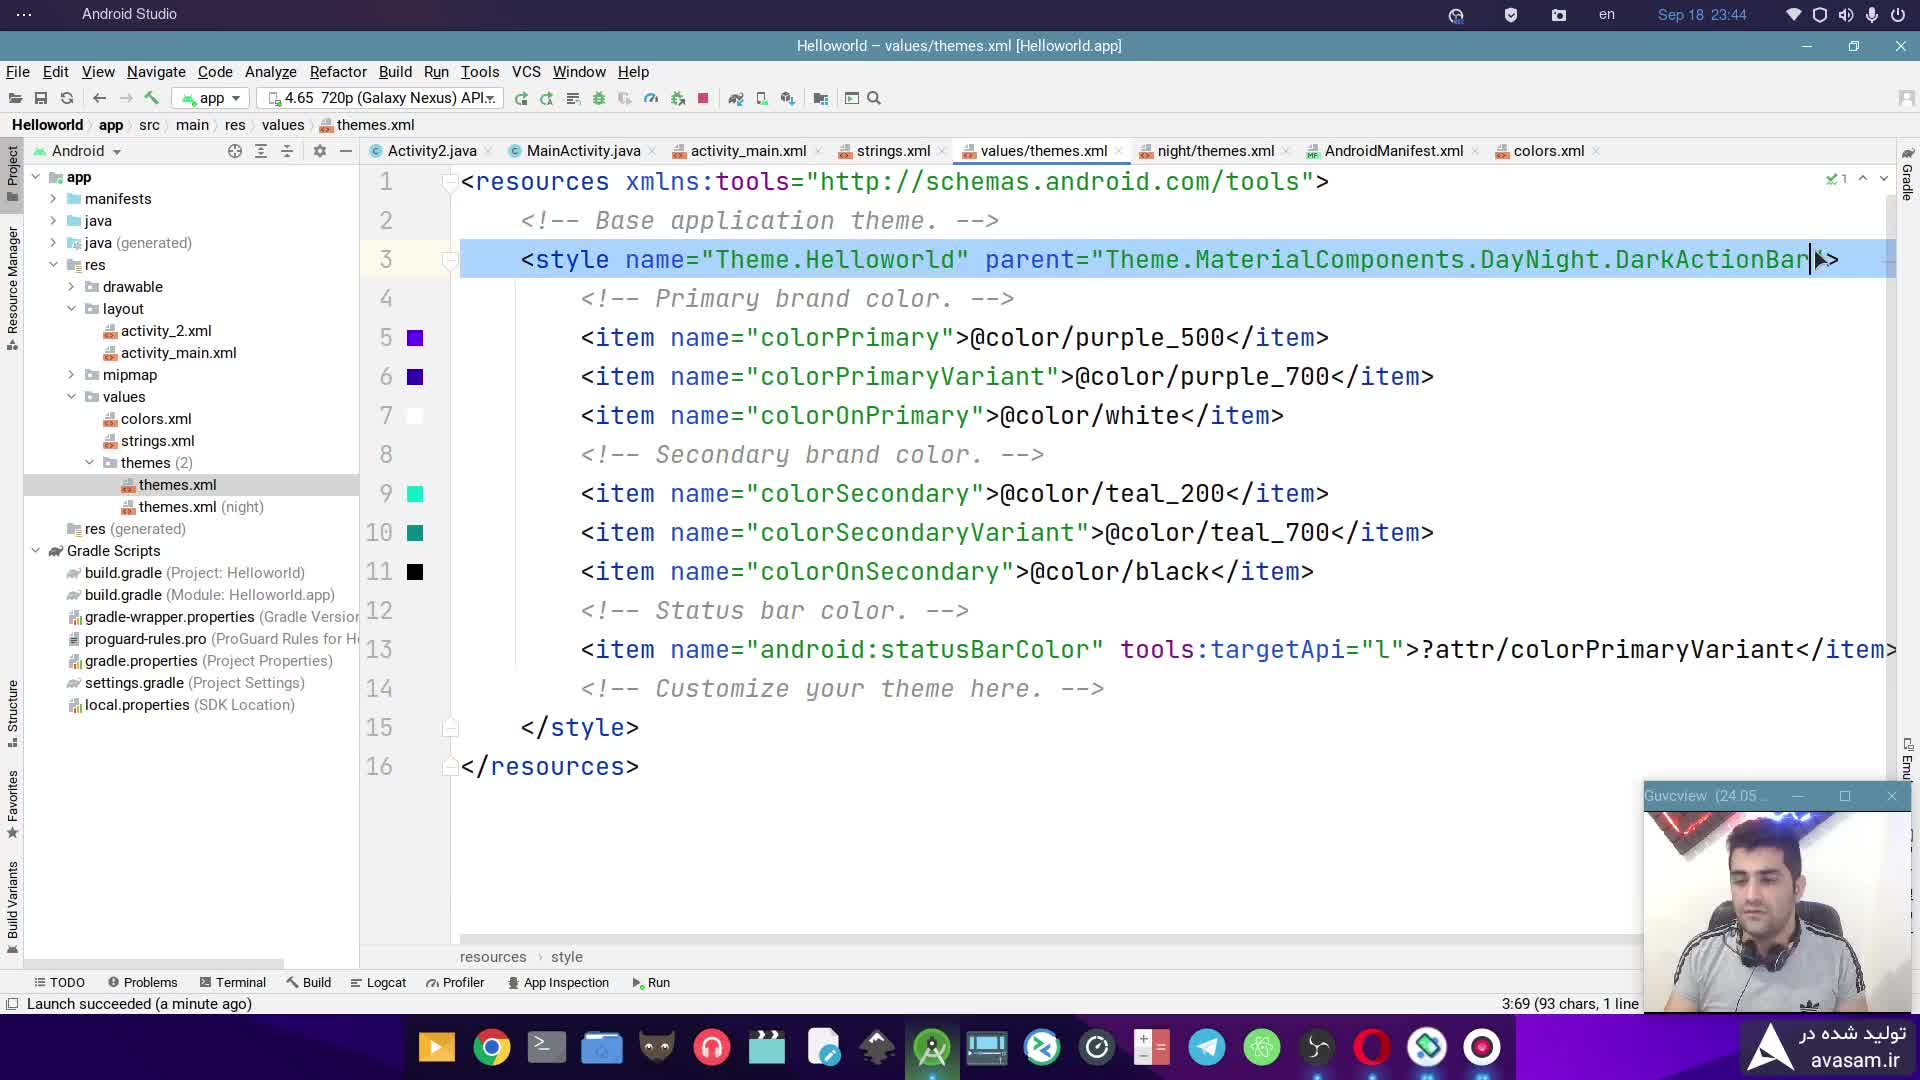Click Collapse All icon in project panel

click(x=287, y=151)
